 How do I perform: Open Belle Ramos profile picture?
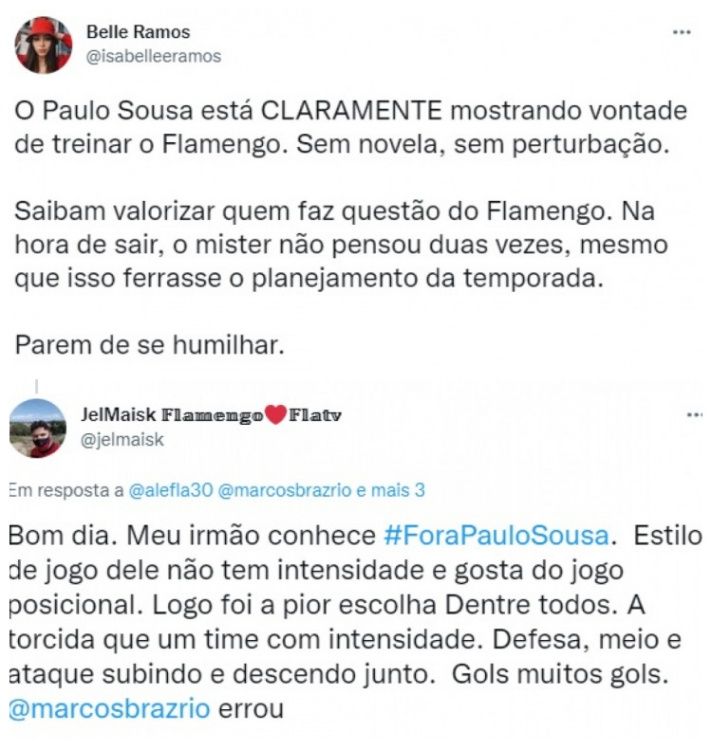43,45
